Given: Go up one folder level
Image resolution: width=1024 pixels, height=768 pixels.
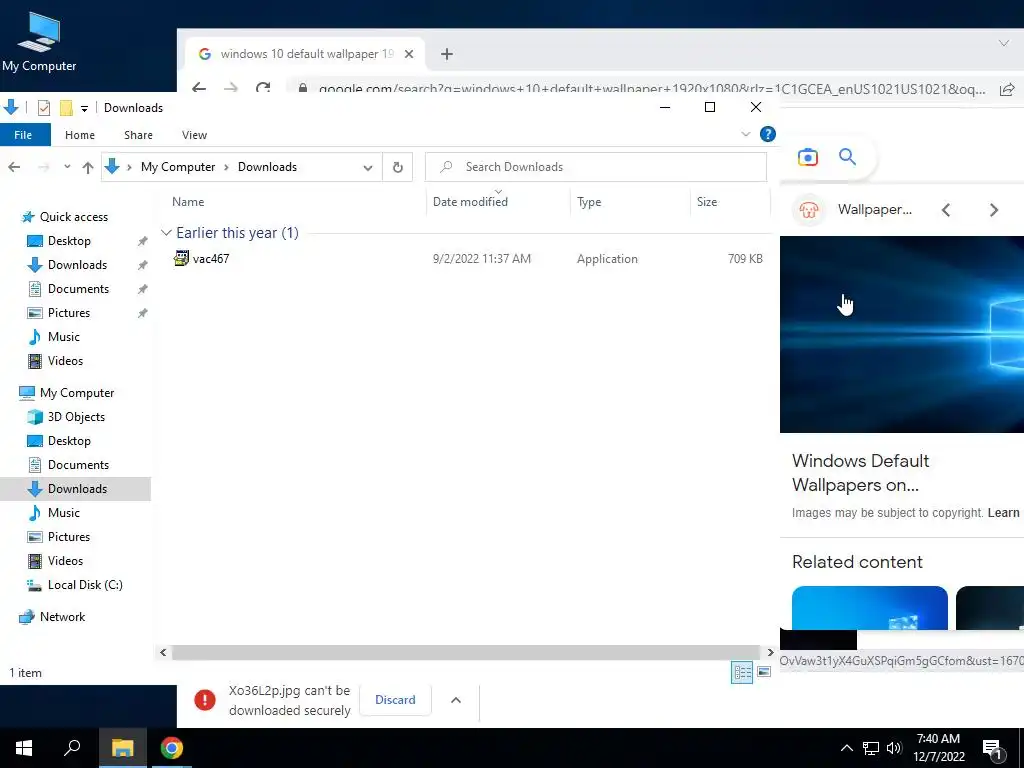Looking at the screenshot, I should point(88,167).
